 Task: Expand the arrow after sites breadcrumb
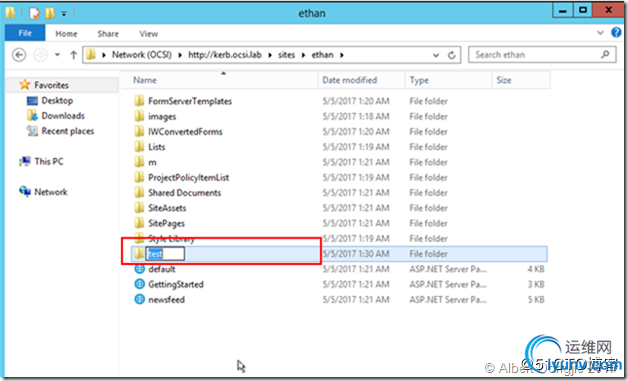(x=304, y=55)
